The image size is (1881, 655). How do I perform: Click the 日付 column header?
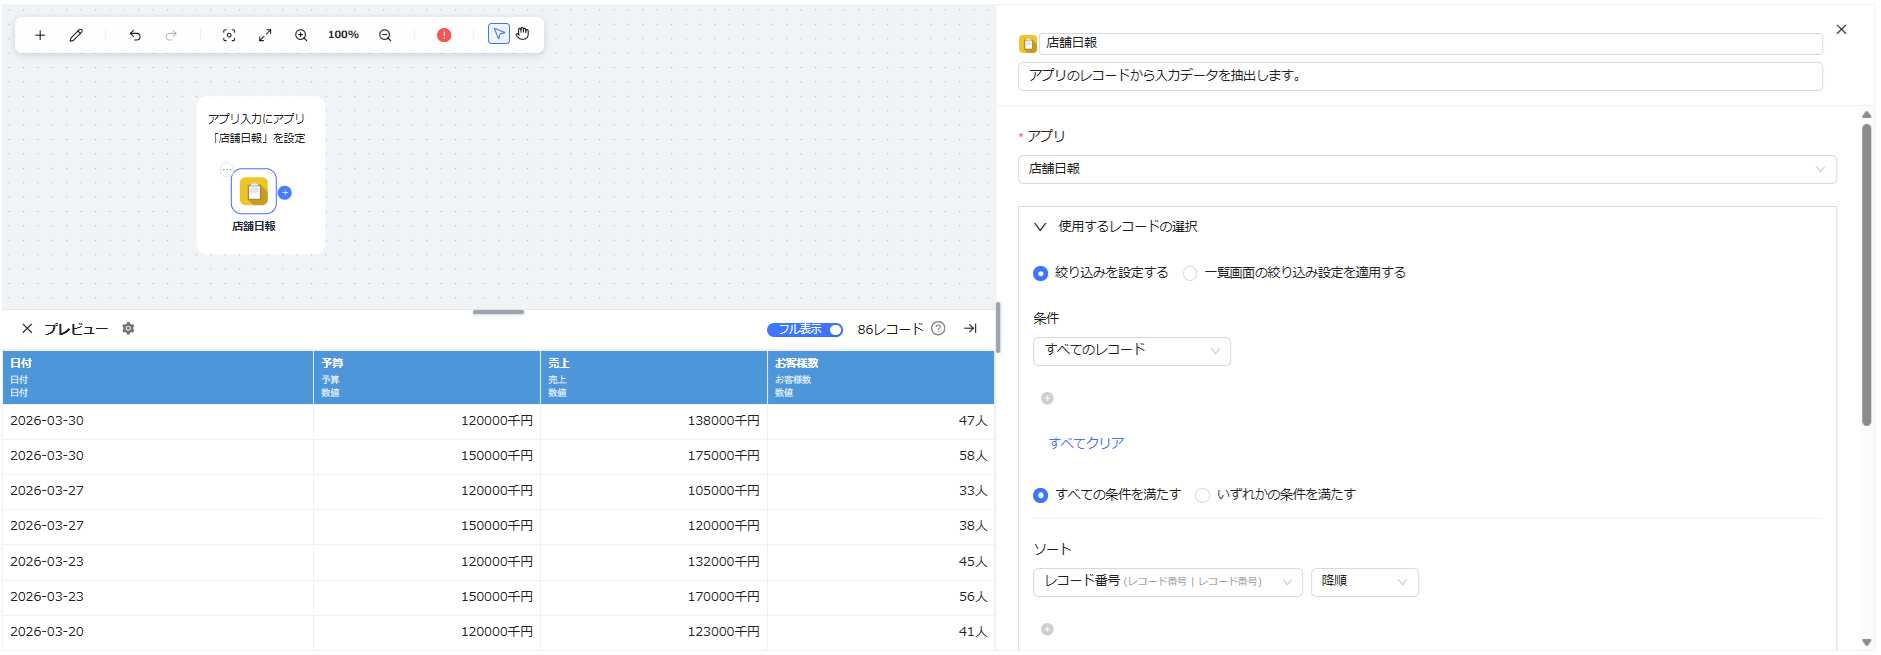click(x=158, y=377)
